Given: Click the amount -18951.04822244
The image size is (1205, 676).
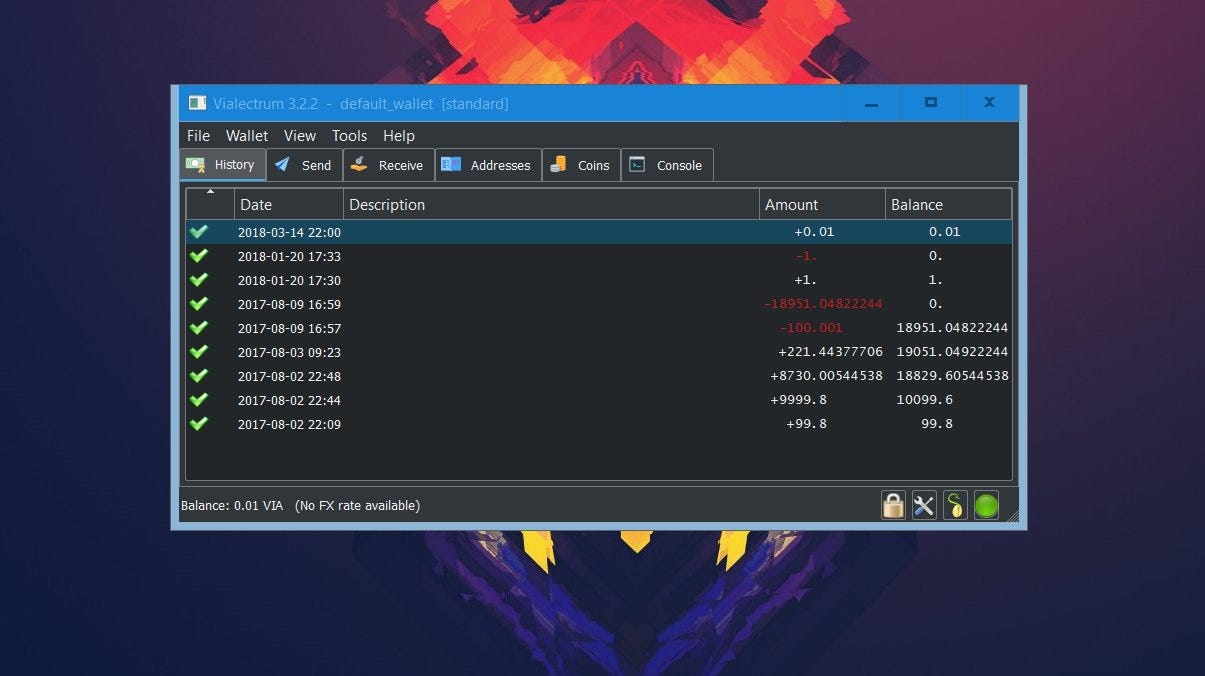Looking at the screenshot, I should pos(823,304).
